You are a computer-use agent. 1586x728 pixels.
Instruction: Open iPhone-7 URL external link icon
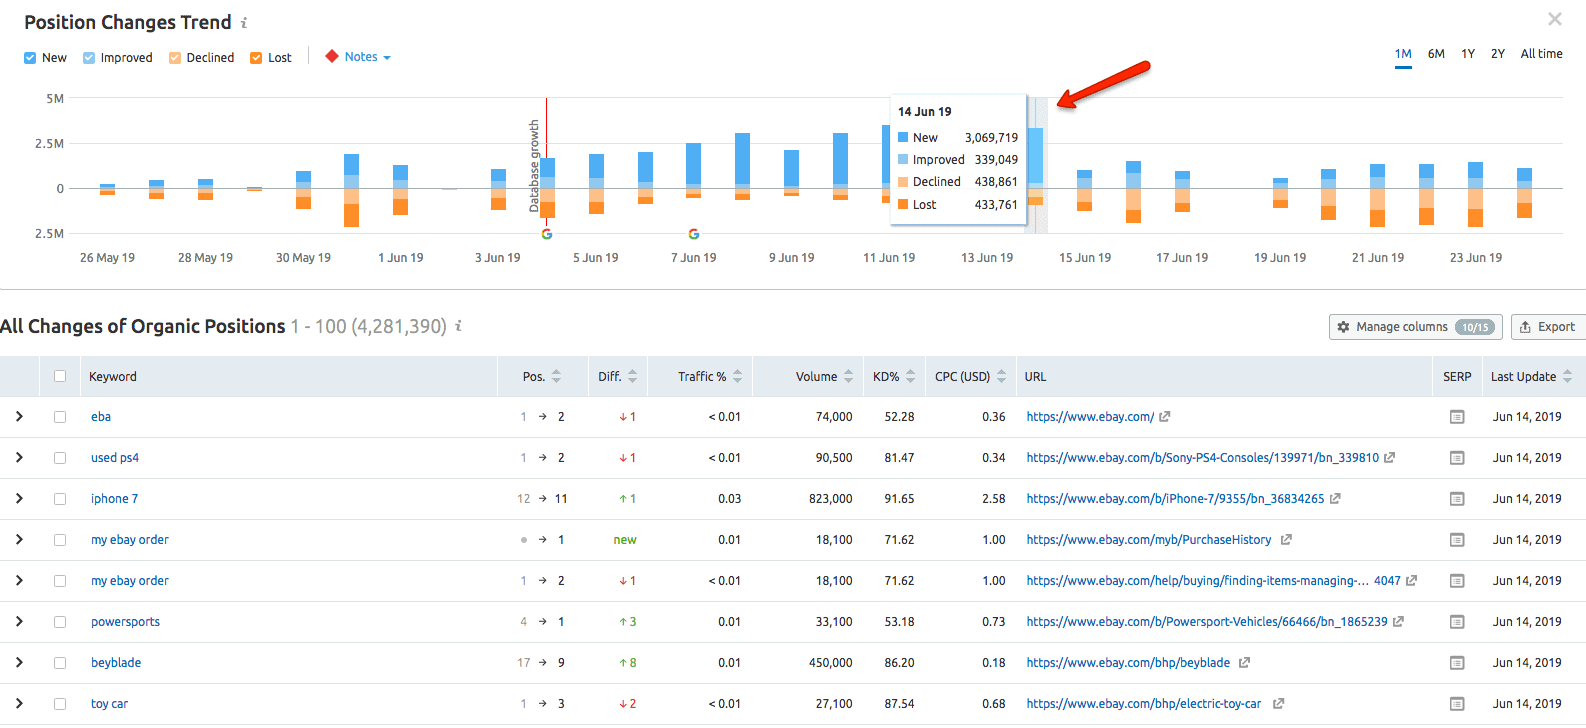point(1335,499)
